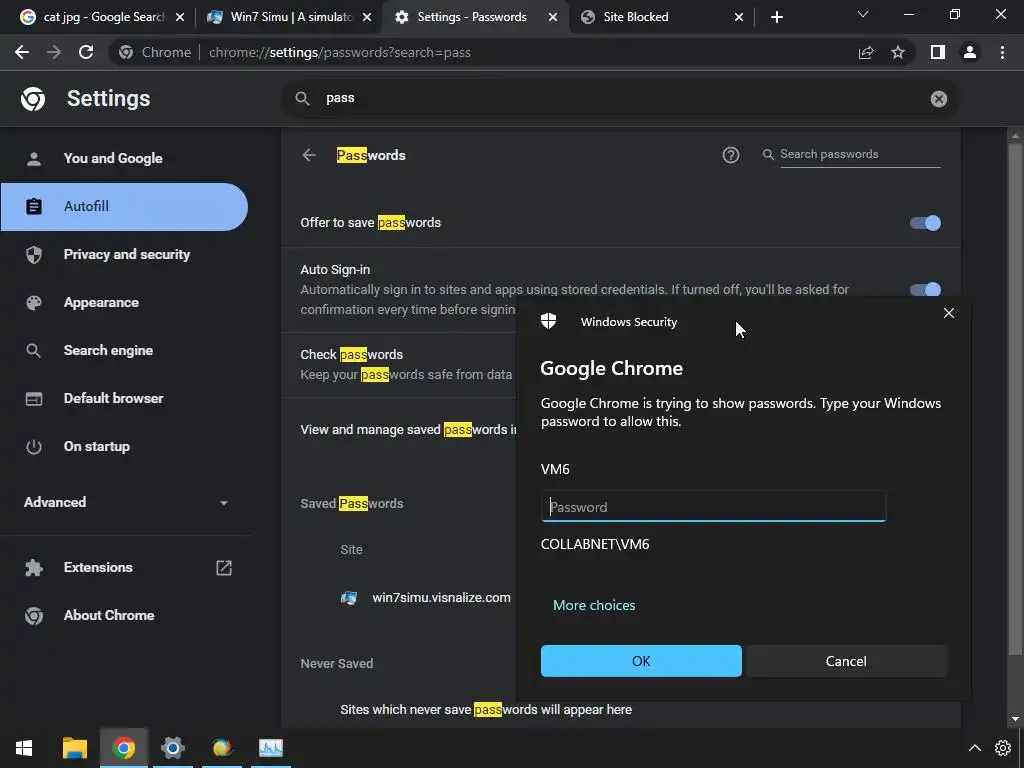Select Autofill in the sidebar
This screenshot has width=1024, height=768.
(x=124, y=206)
